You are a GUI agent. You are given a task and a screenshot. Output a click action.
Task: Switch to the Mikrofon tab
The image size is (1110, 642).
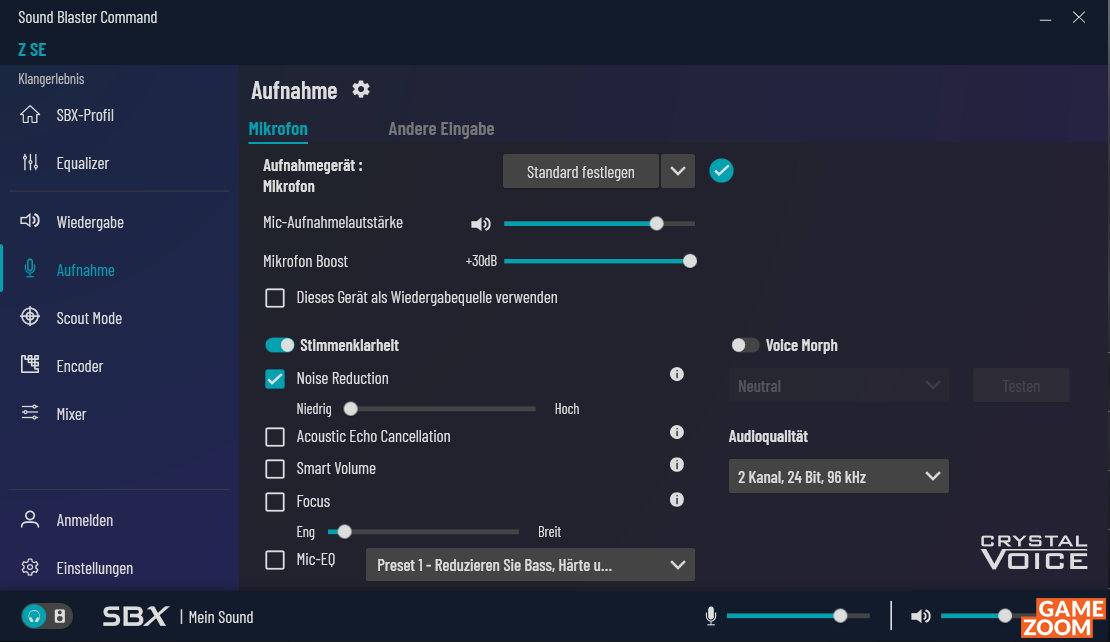pos(278,129)
